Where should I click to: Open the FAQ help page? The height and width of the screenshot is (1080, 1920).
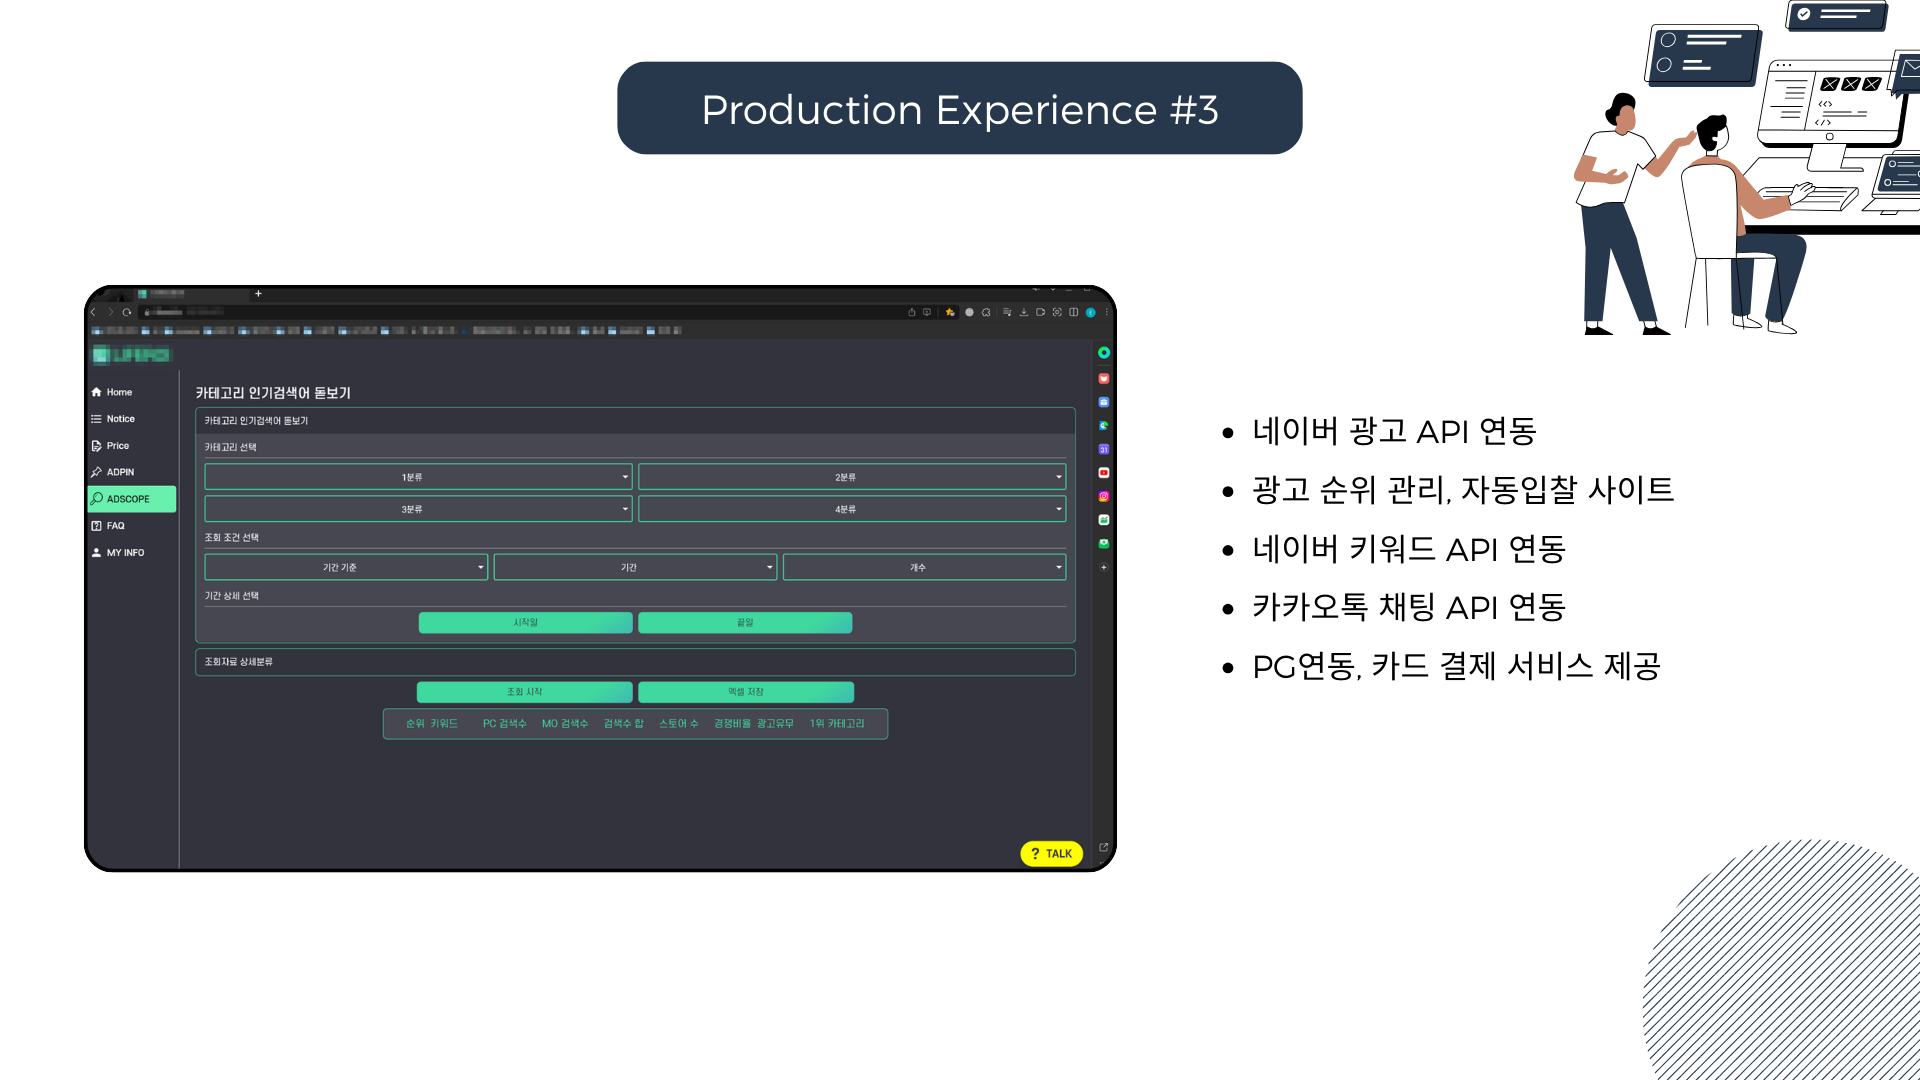click(115, 526)
